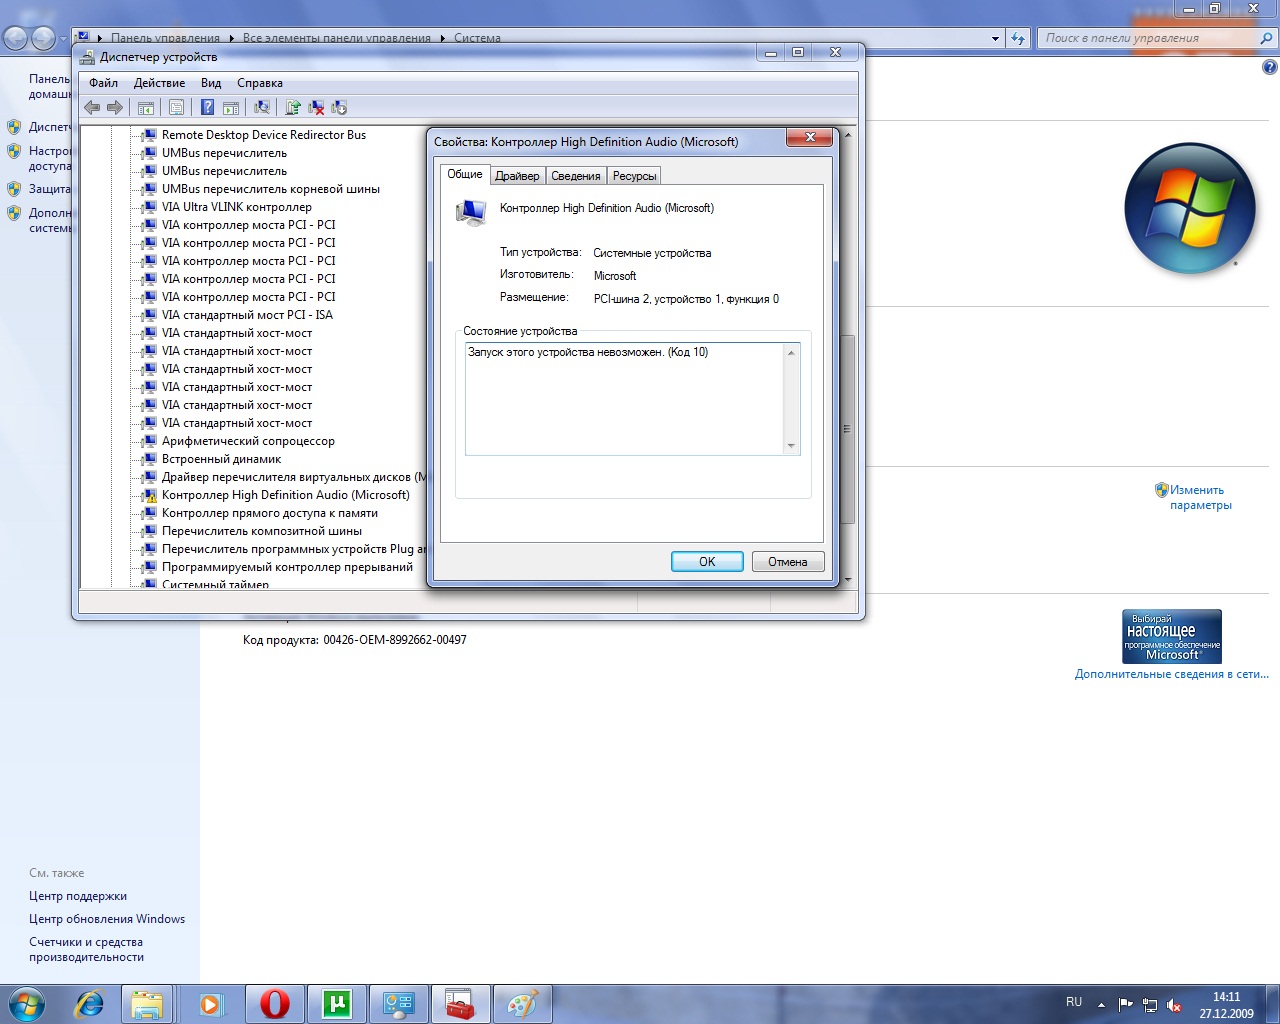Click the Properties icon in Device Manager toolbar
This screenshot has height=1024, width=1280.
click(x=176, y=107)
